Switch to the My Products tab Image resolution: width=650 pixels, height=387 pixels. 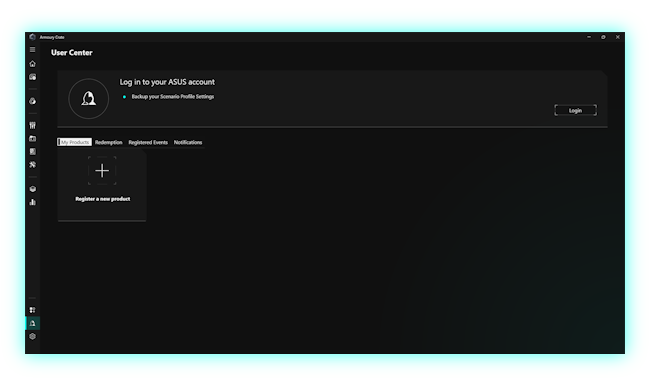[x=75, y=142]
